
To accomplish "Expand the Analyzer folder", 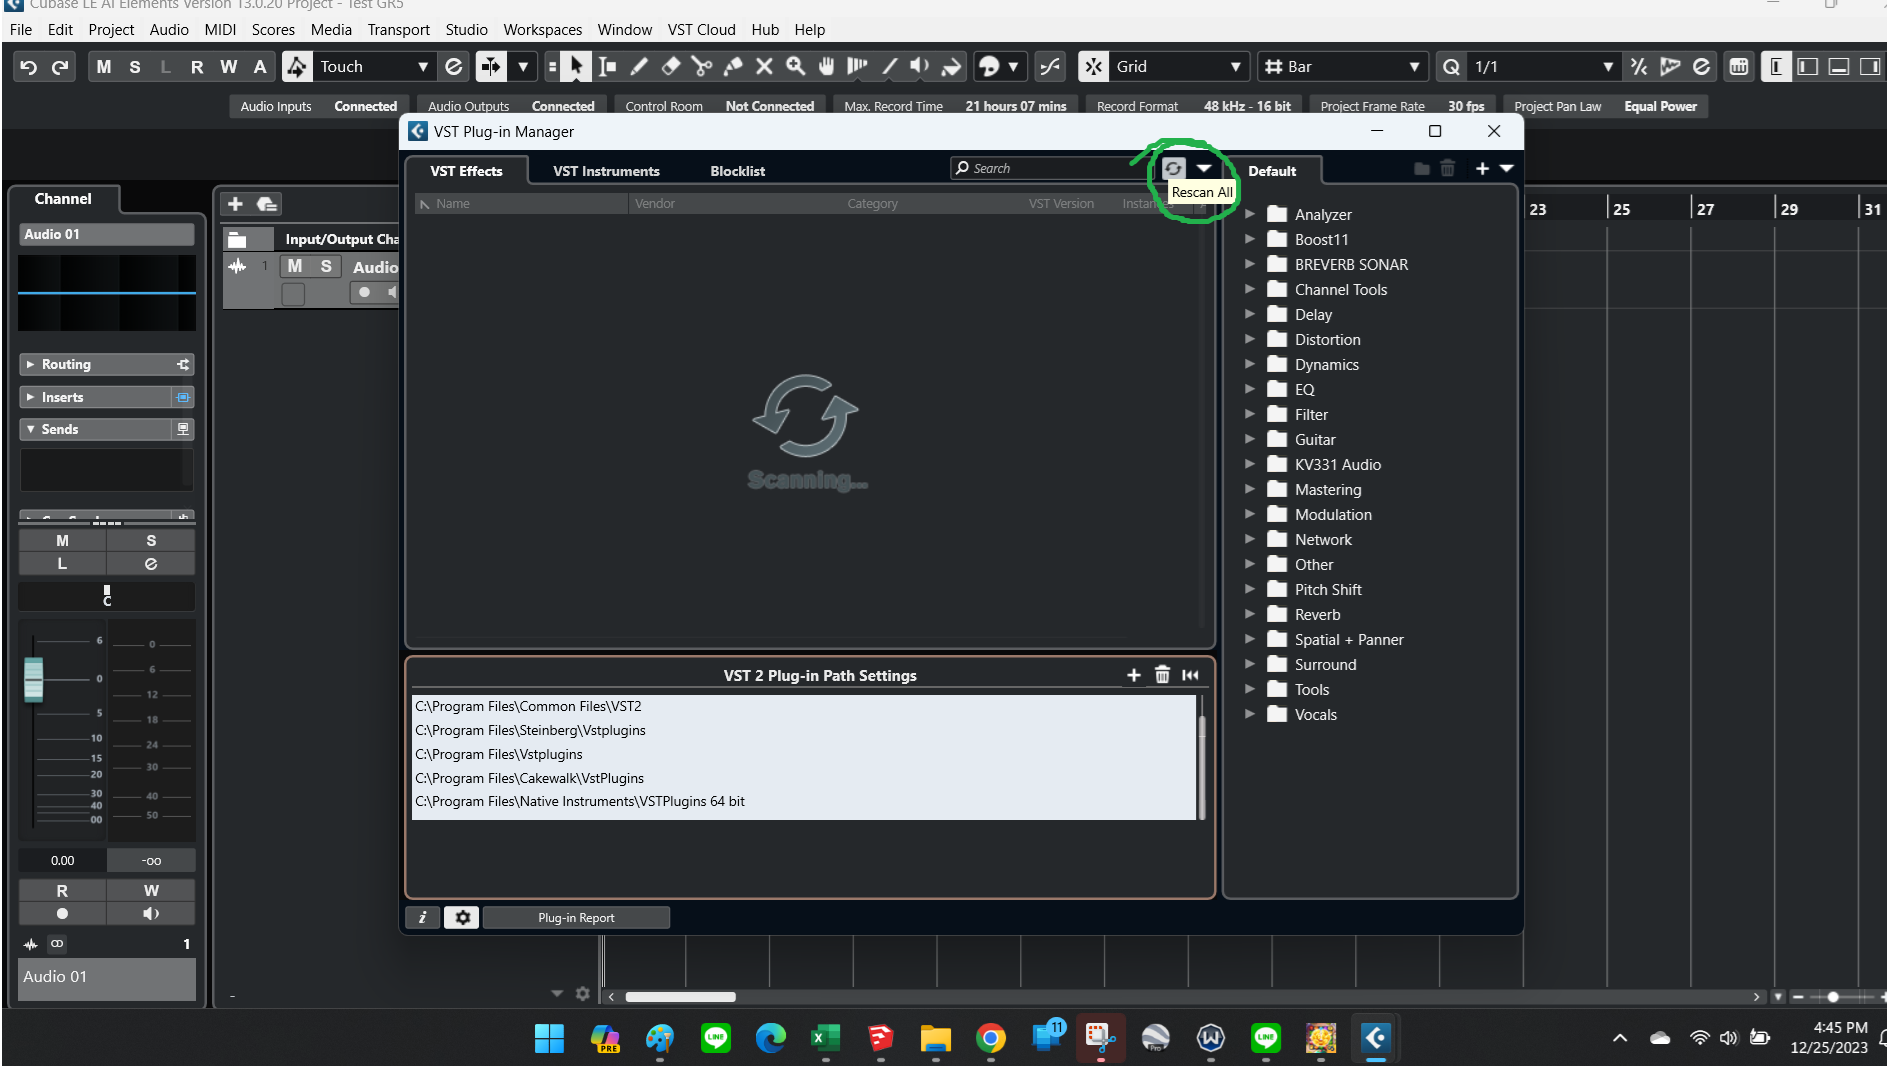I will coord(1250,214).
